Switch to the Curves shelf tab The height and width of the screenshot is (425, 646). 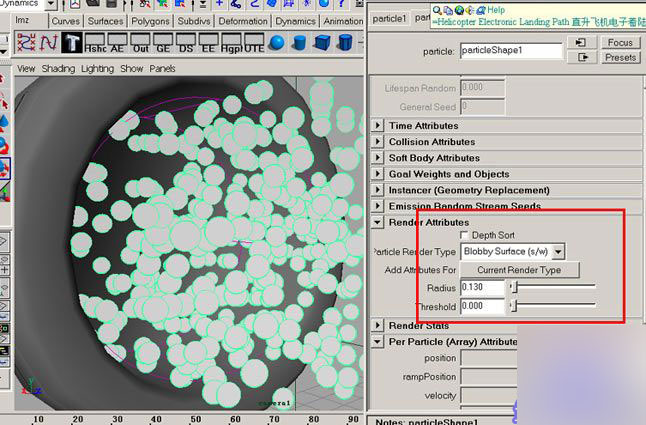pos(66,21)
